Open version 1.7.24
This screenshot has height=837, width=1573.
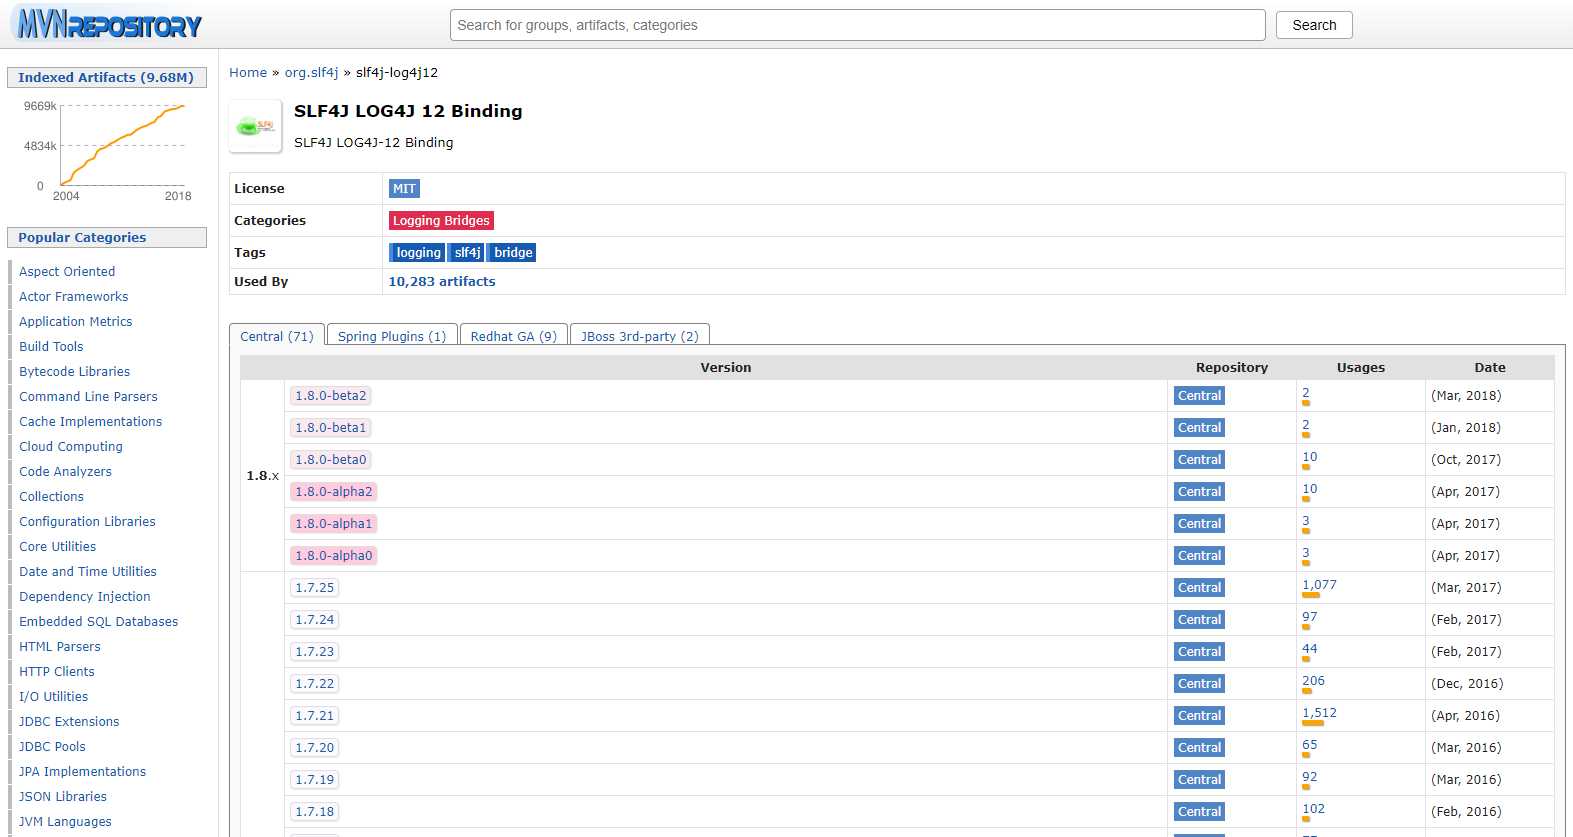coord(315,620)
